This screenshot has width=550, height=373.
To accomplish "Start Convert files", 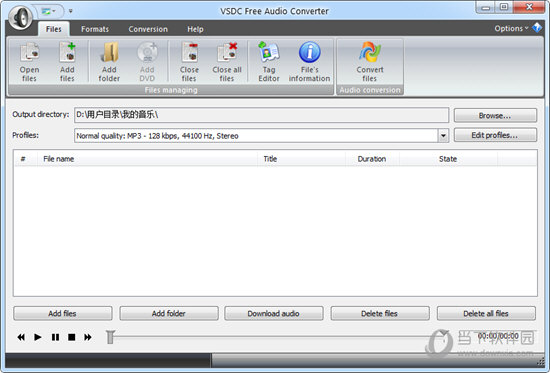I will point(370,62).
